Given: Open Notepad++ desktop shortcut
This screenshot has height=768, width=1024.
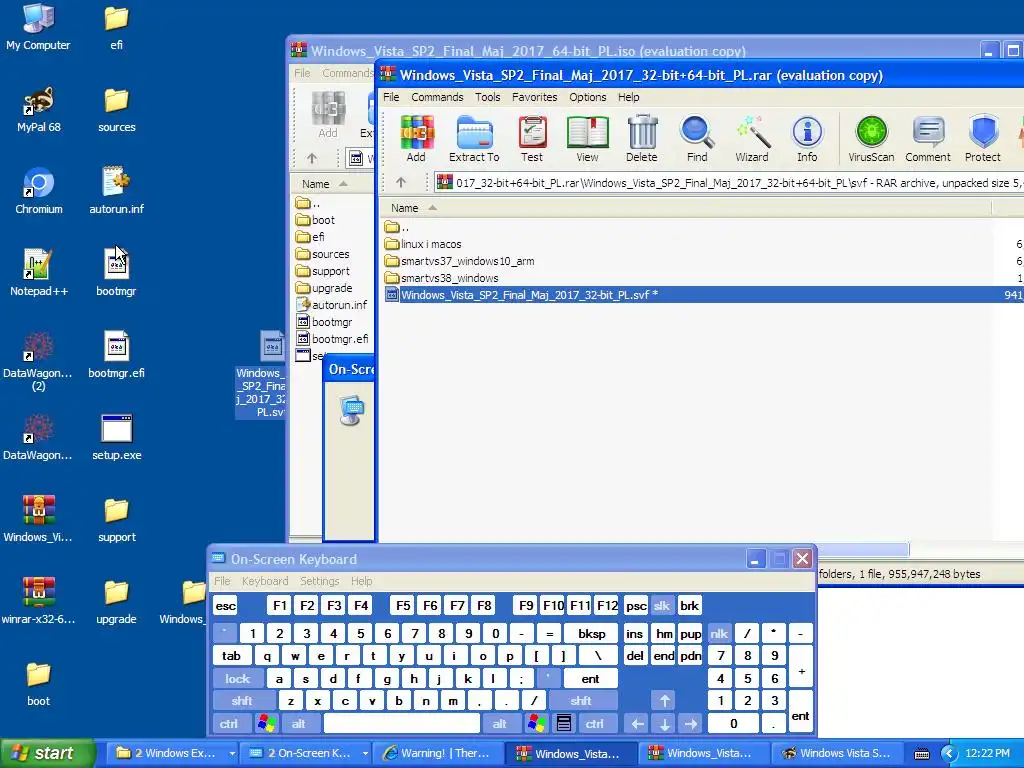Looking at the screenshot, I should click(x=39, y=273).
